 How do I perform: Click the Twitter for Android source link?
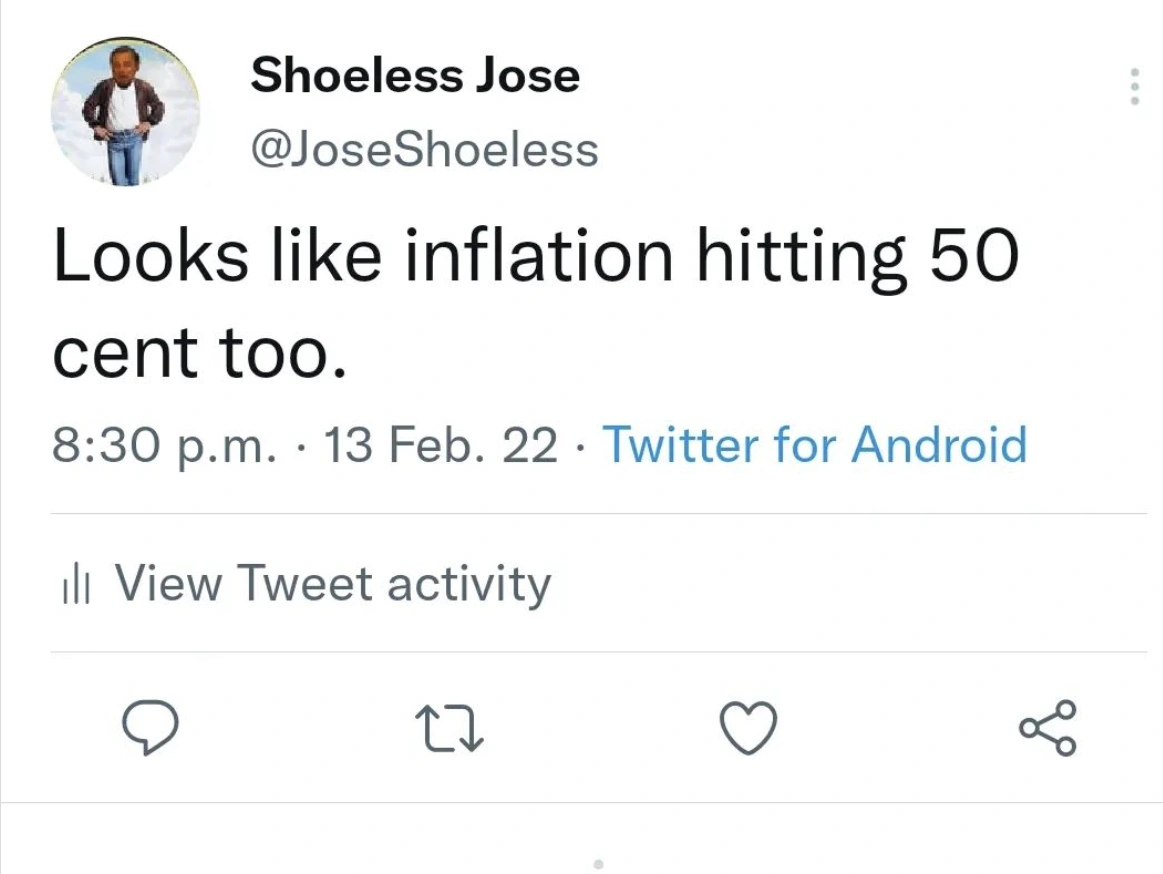point(815,444)
